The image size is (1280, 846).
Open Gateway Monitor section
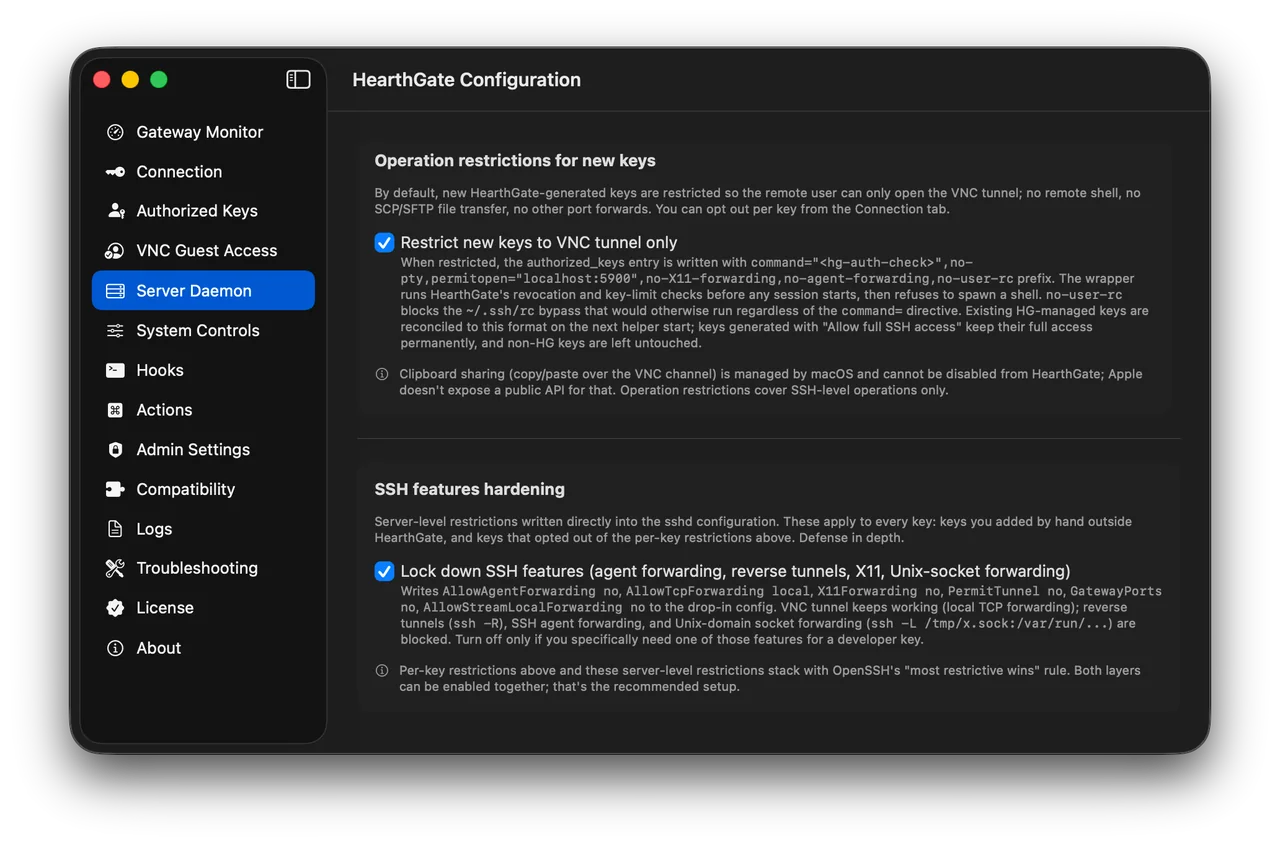(x=203, y=132)
